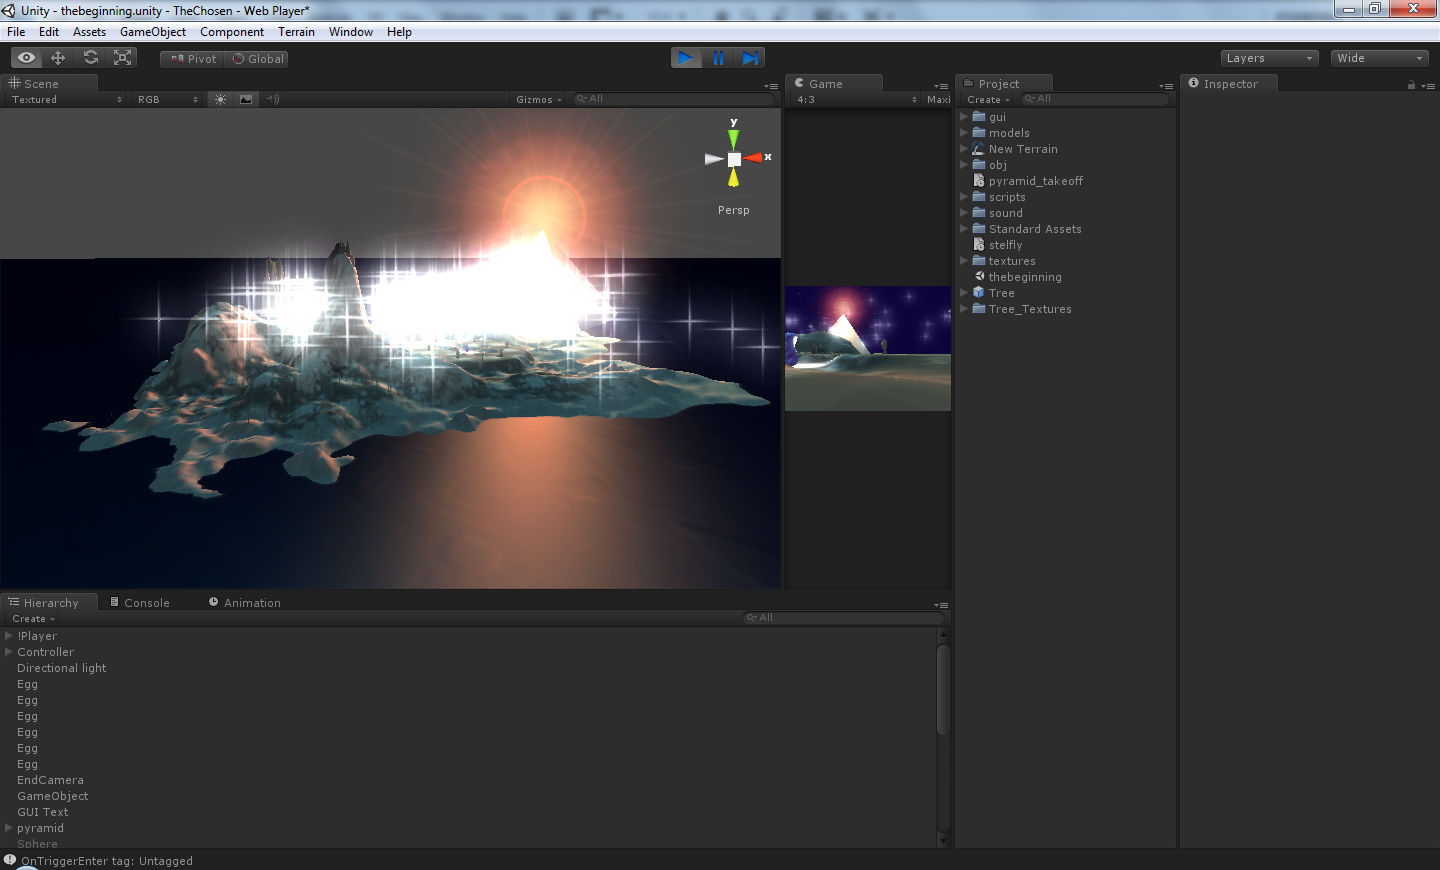The image size is (1440, 870).
Task: Click the Hierarchy vertical scrollbar
Action: tap(942, 690)
